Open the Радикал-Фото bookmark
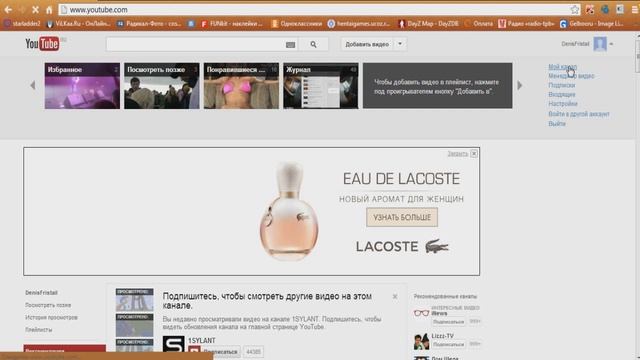 pyautogui.click(x=149, y=24)
